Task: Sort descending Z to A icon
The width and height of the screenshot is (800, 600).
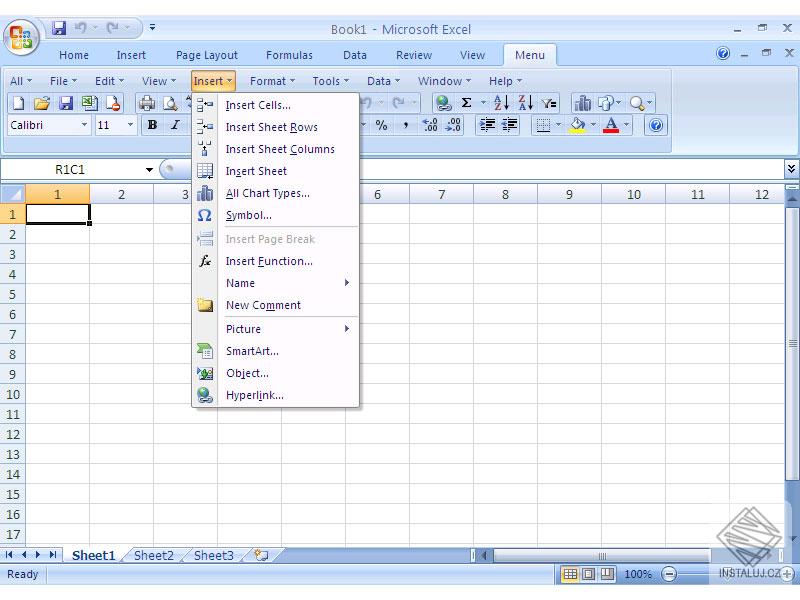Action: pos(526,103)
